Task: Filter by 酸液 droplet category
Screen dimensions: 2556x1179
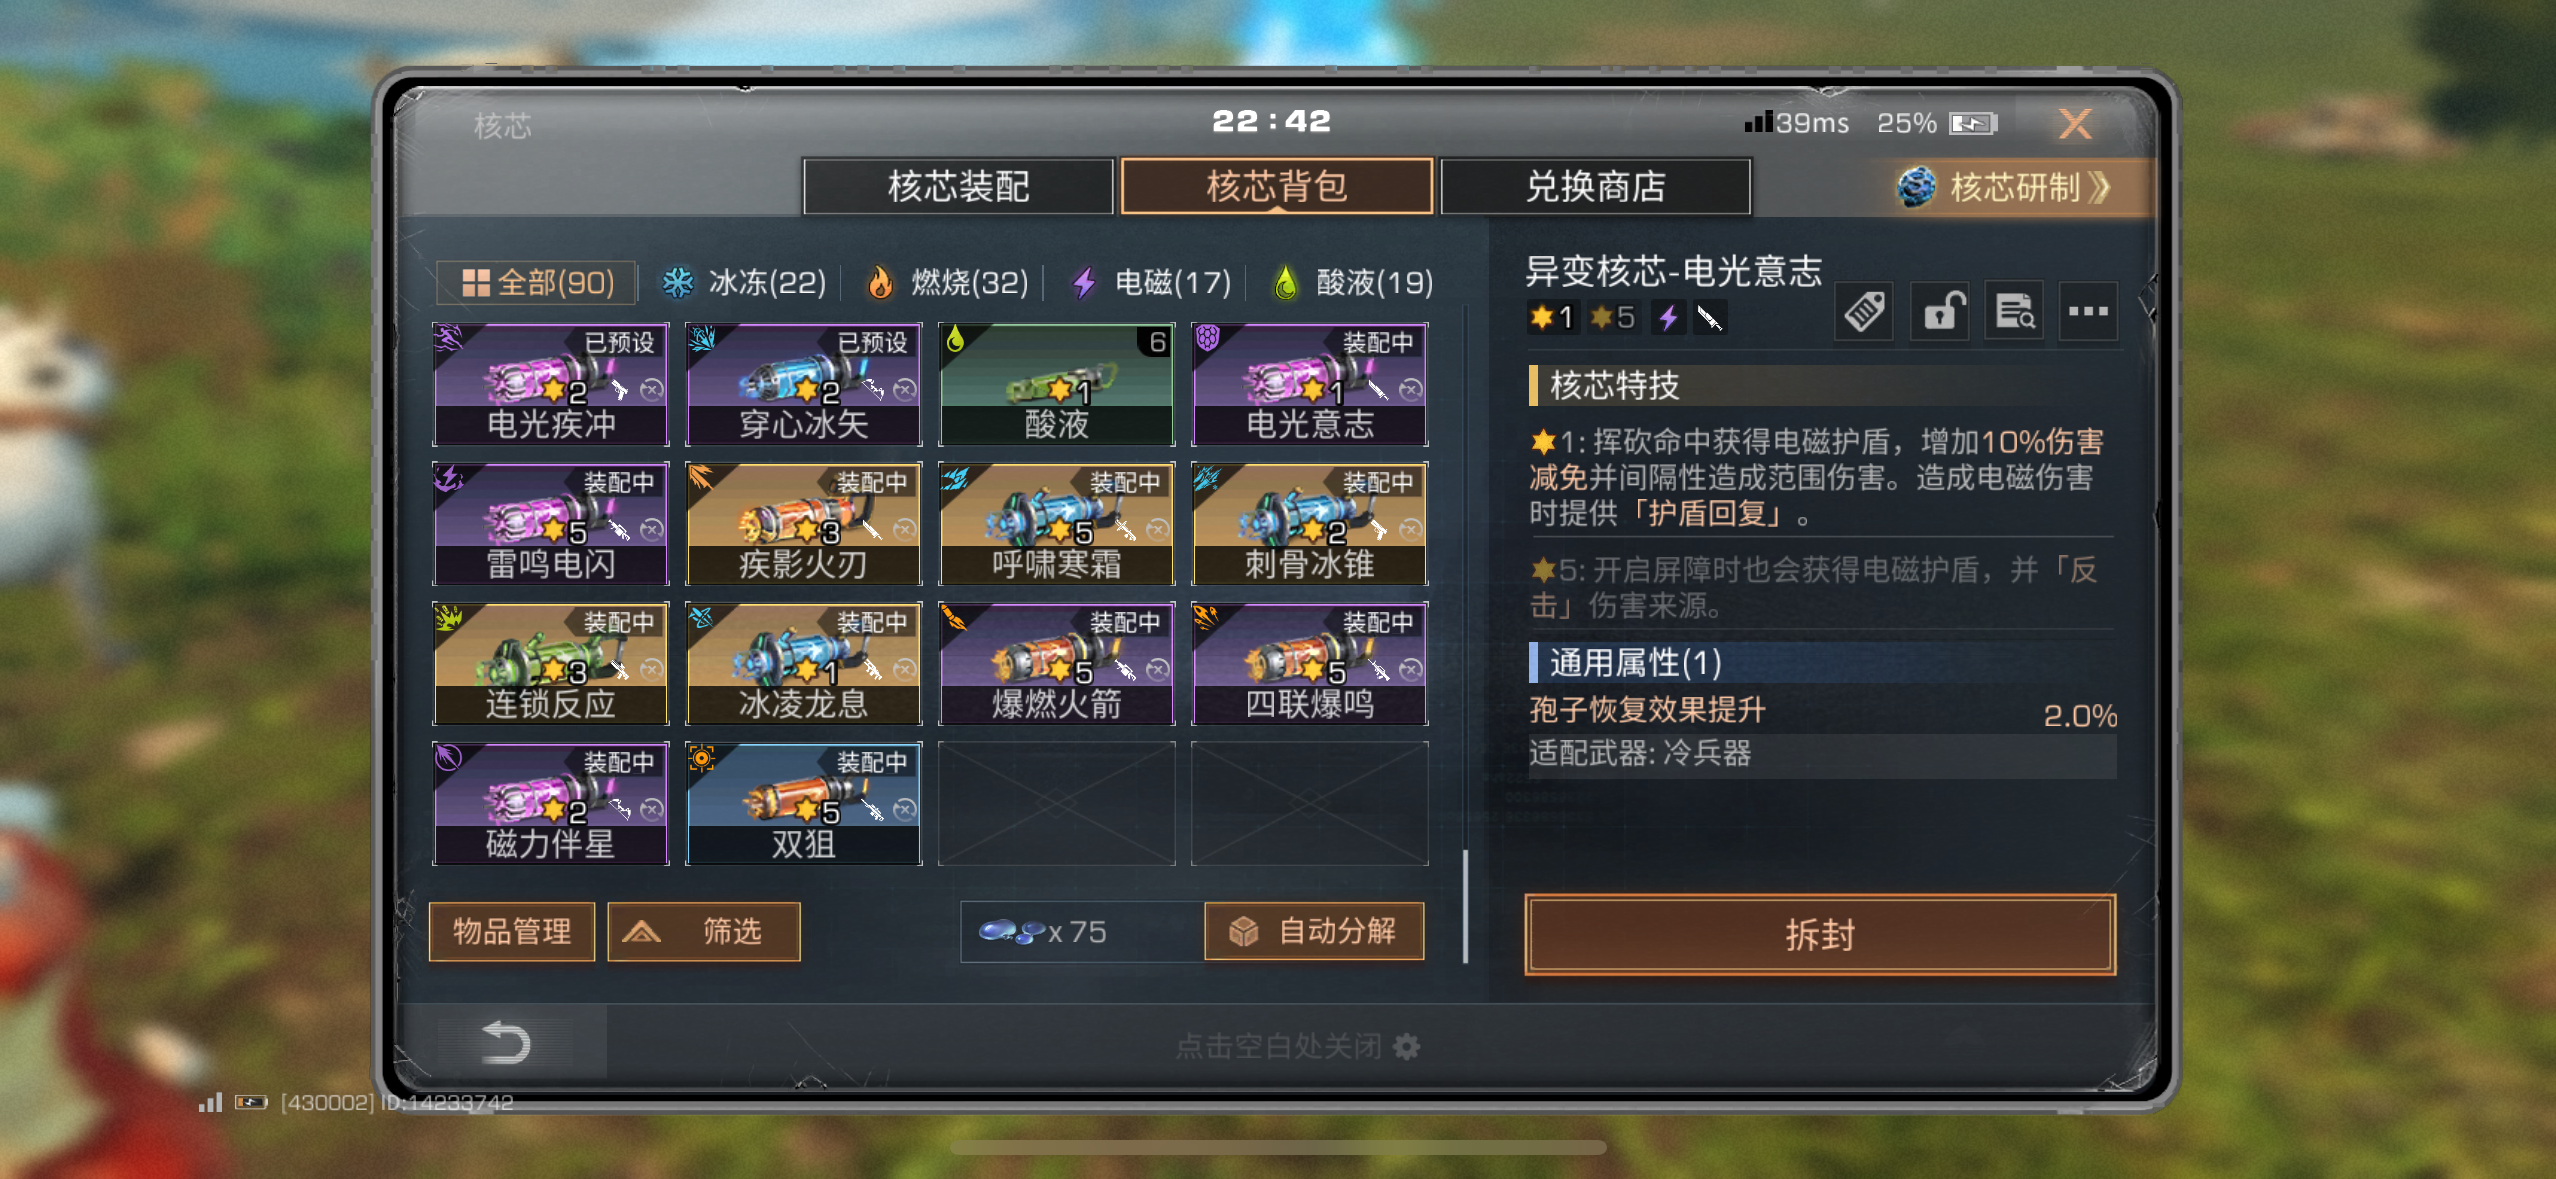Action: pyautogui.click(x=1352, y=283)
